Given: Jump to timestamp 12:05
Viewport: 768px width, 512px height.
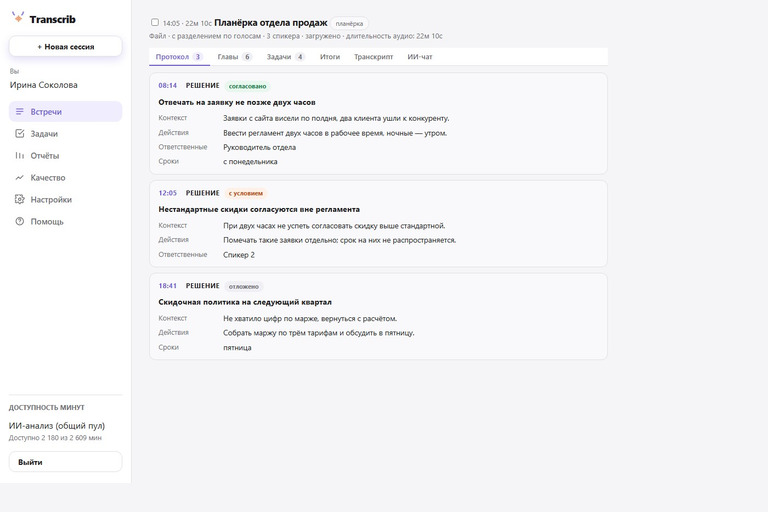Looking at the screenshot, I should tap(168, 193).
